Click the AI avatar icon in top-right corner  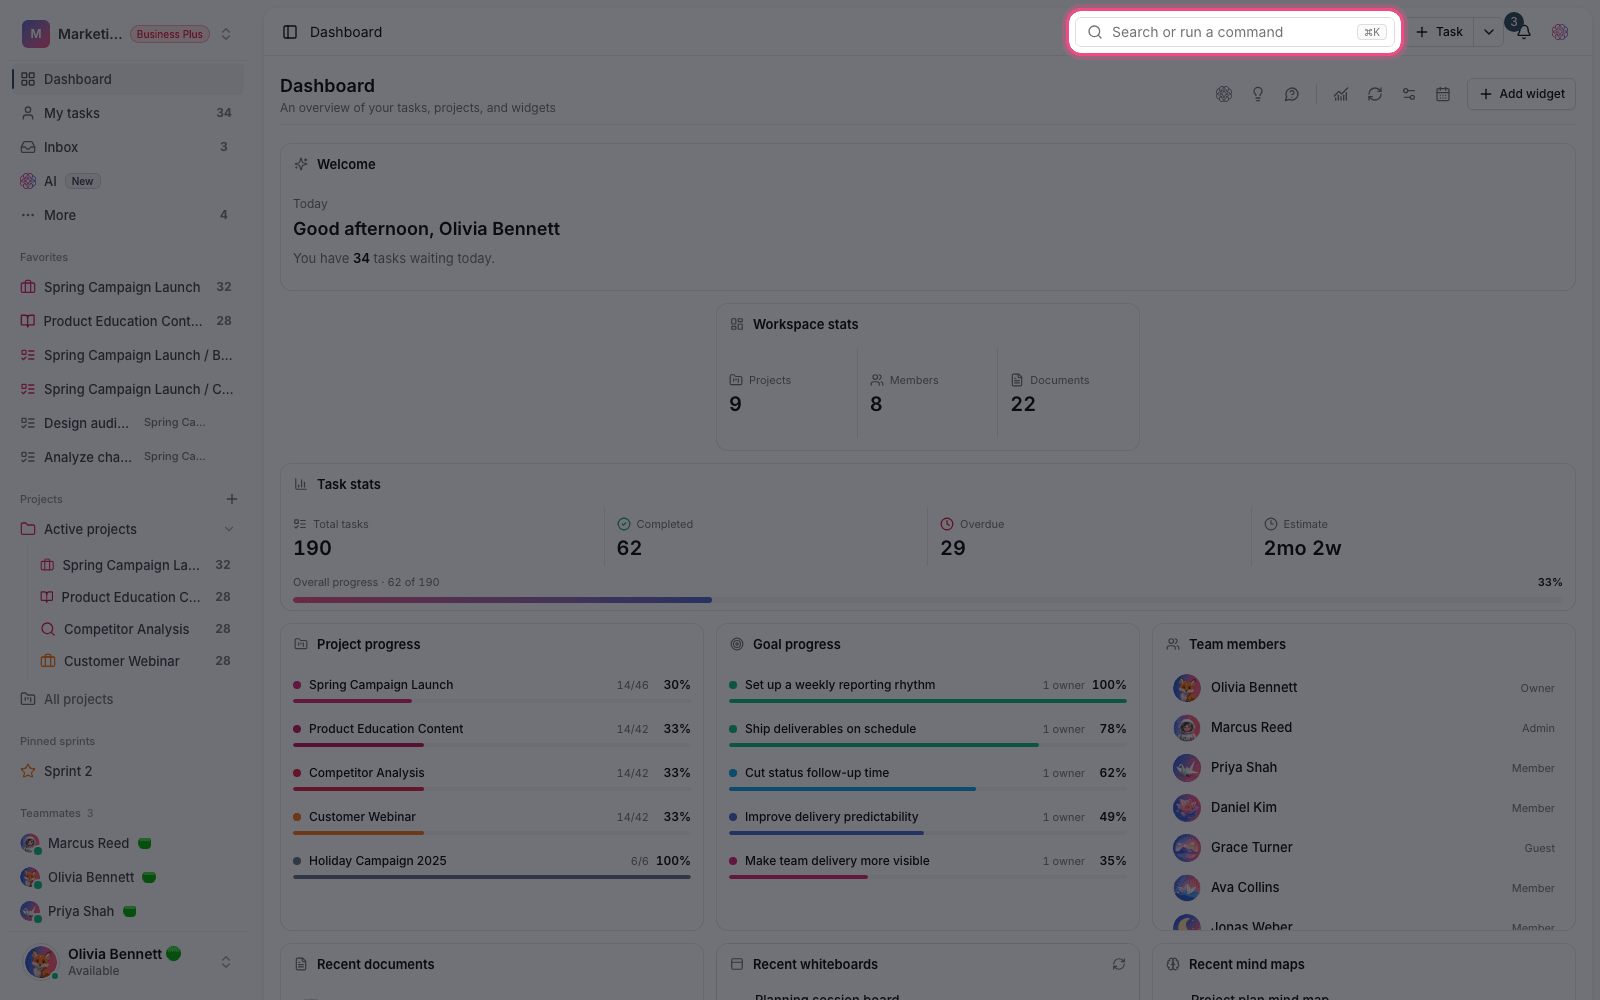pos(1560,32)
